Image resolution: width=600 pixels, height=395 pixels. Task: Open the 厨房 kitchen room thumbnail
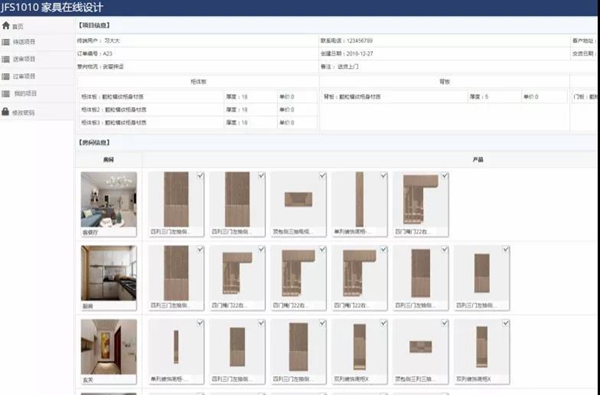109,273
